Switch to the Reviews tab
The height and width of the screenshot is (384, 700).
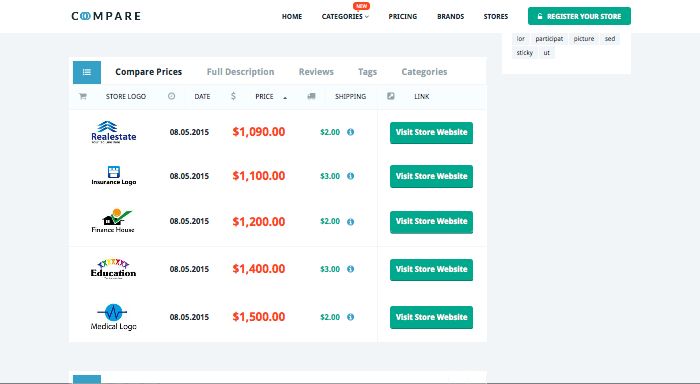[x=316, y=72]
